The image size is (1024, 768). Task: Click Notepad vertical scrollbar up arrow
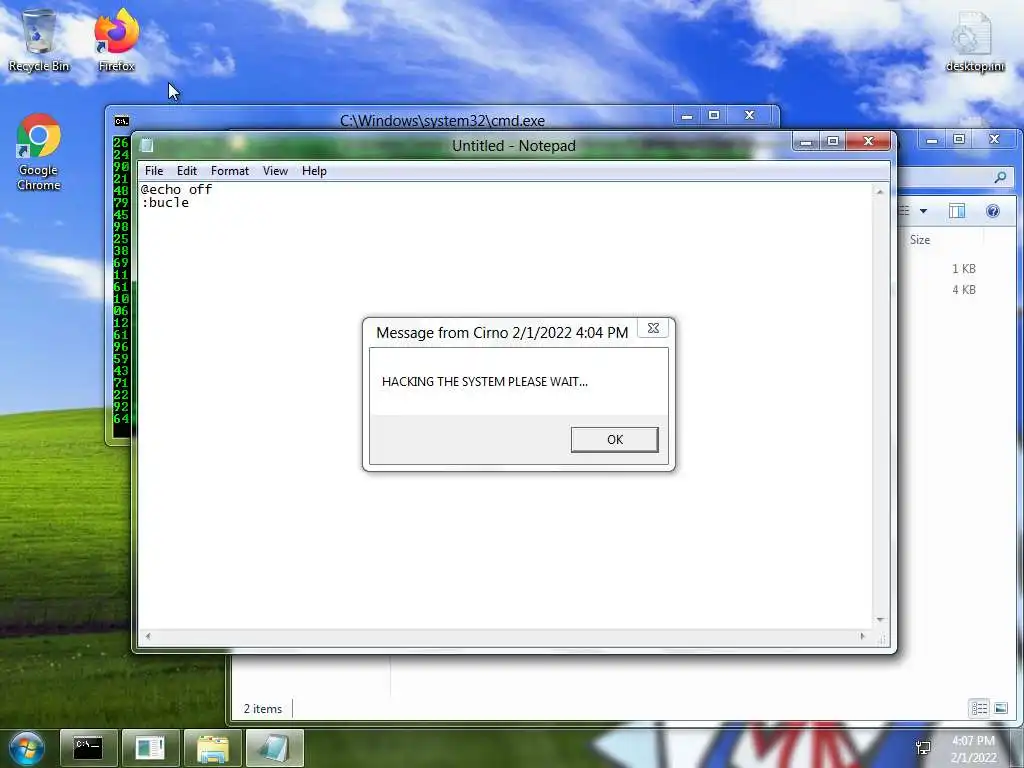click(880, 191)
